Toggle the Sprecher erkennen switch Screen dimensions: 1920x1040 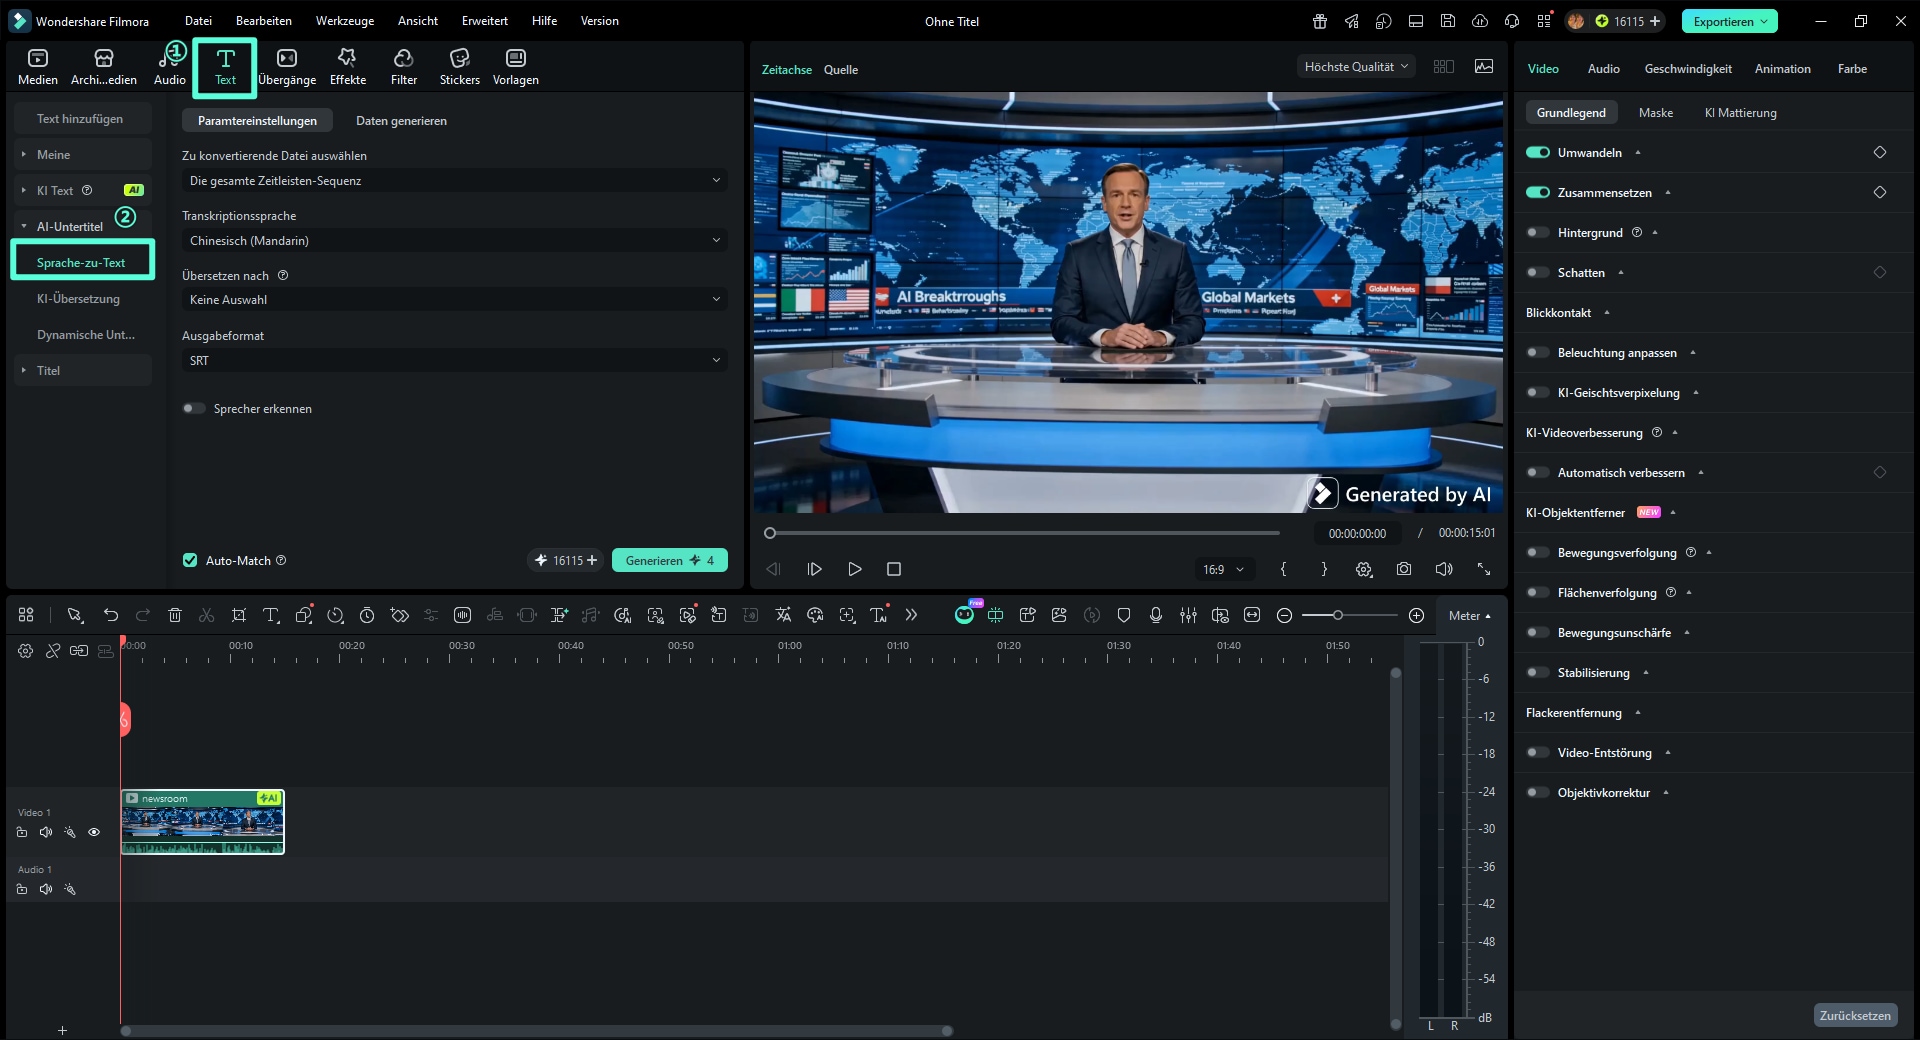194,408
